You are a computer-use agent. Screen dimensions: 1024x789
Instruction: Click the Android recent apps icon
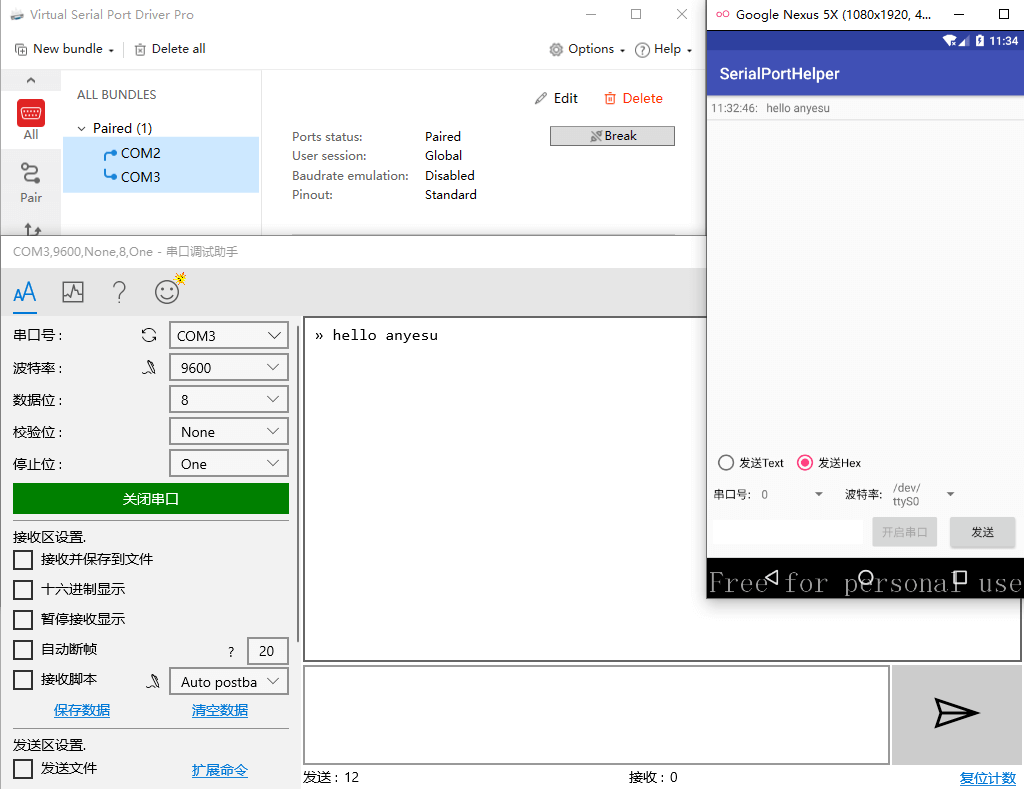(x=959, y=577)
